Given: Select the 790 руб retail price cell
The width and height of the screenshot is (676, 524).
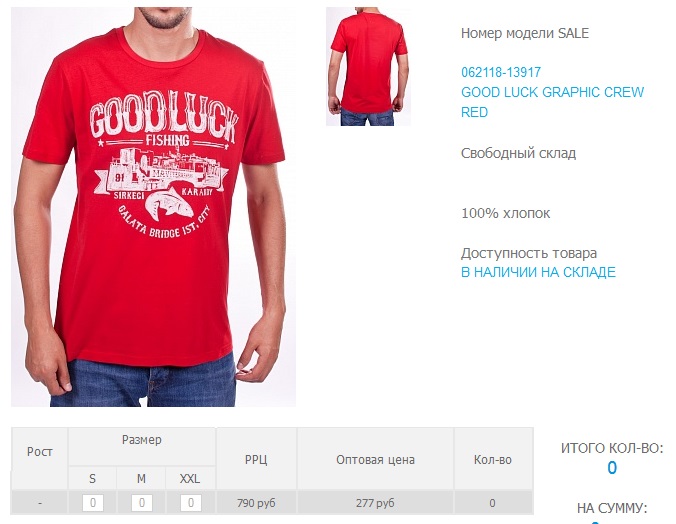Looking at the screenshot, I should click(x=256, y=503).
